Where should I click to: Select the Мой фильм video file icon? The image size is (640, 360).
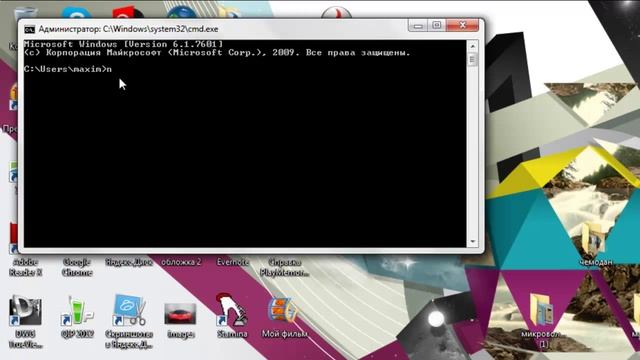click(283, 311)
